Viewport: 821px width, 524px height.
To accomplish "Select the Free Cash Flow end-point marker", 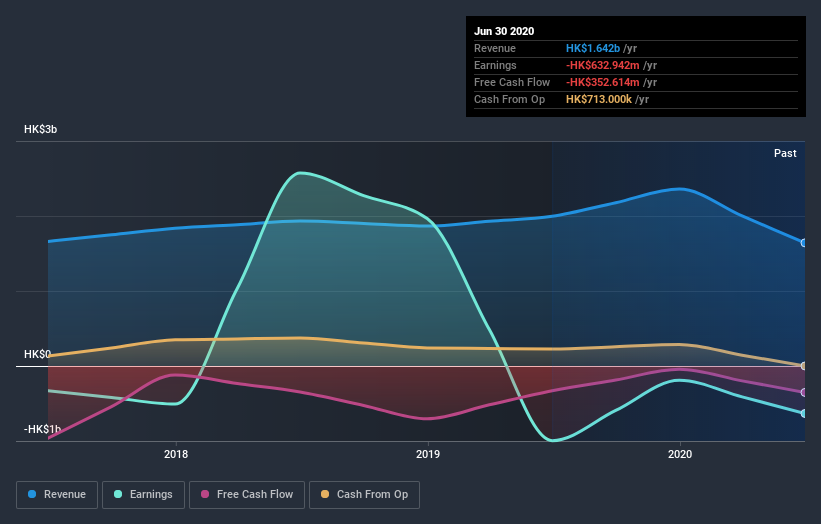I will [804, 392].
